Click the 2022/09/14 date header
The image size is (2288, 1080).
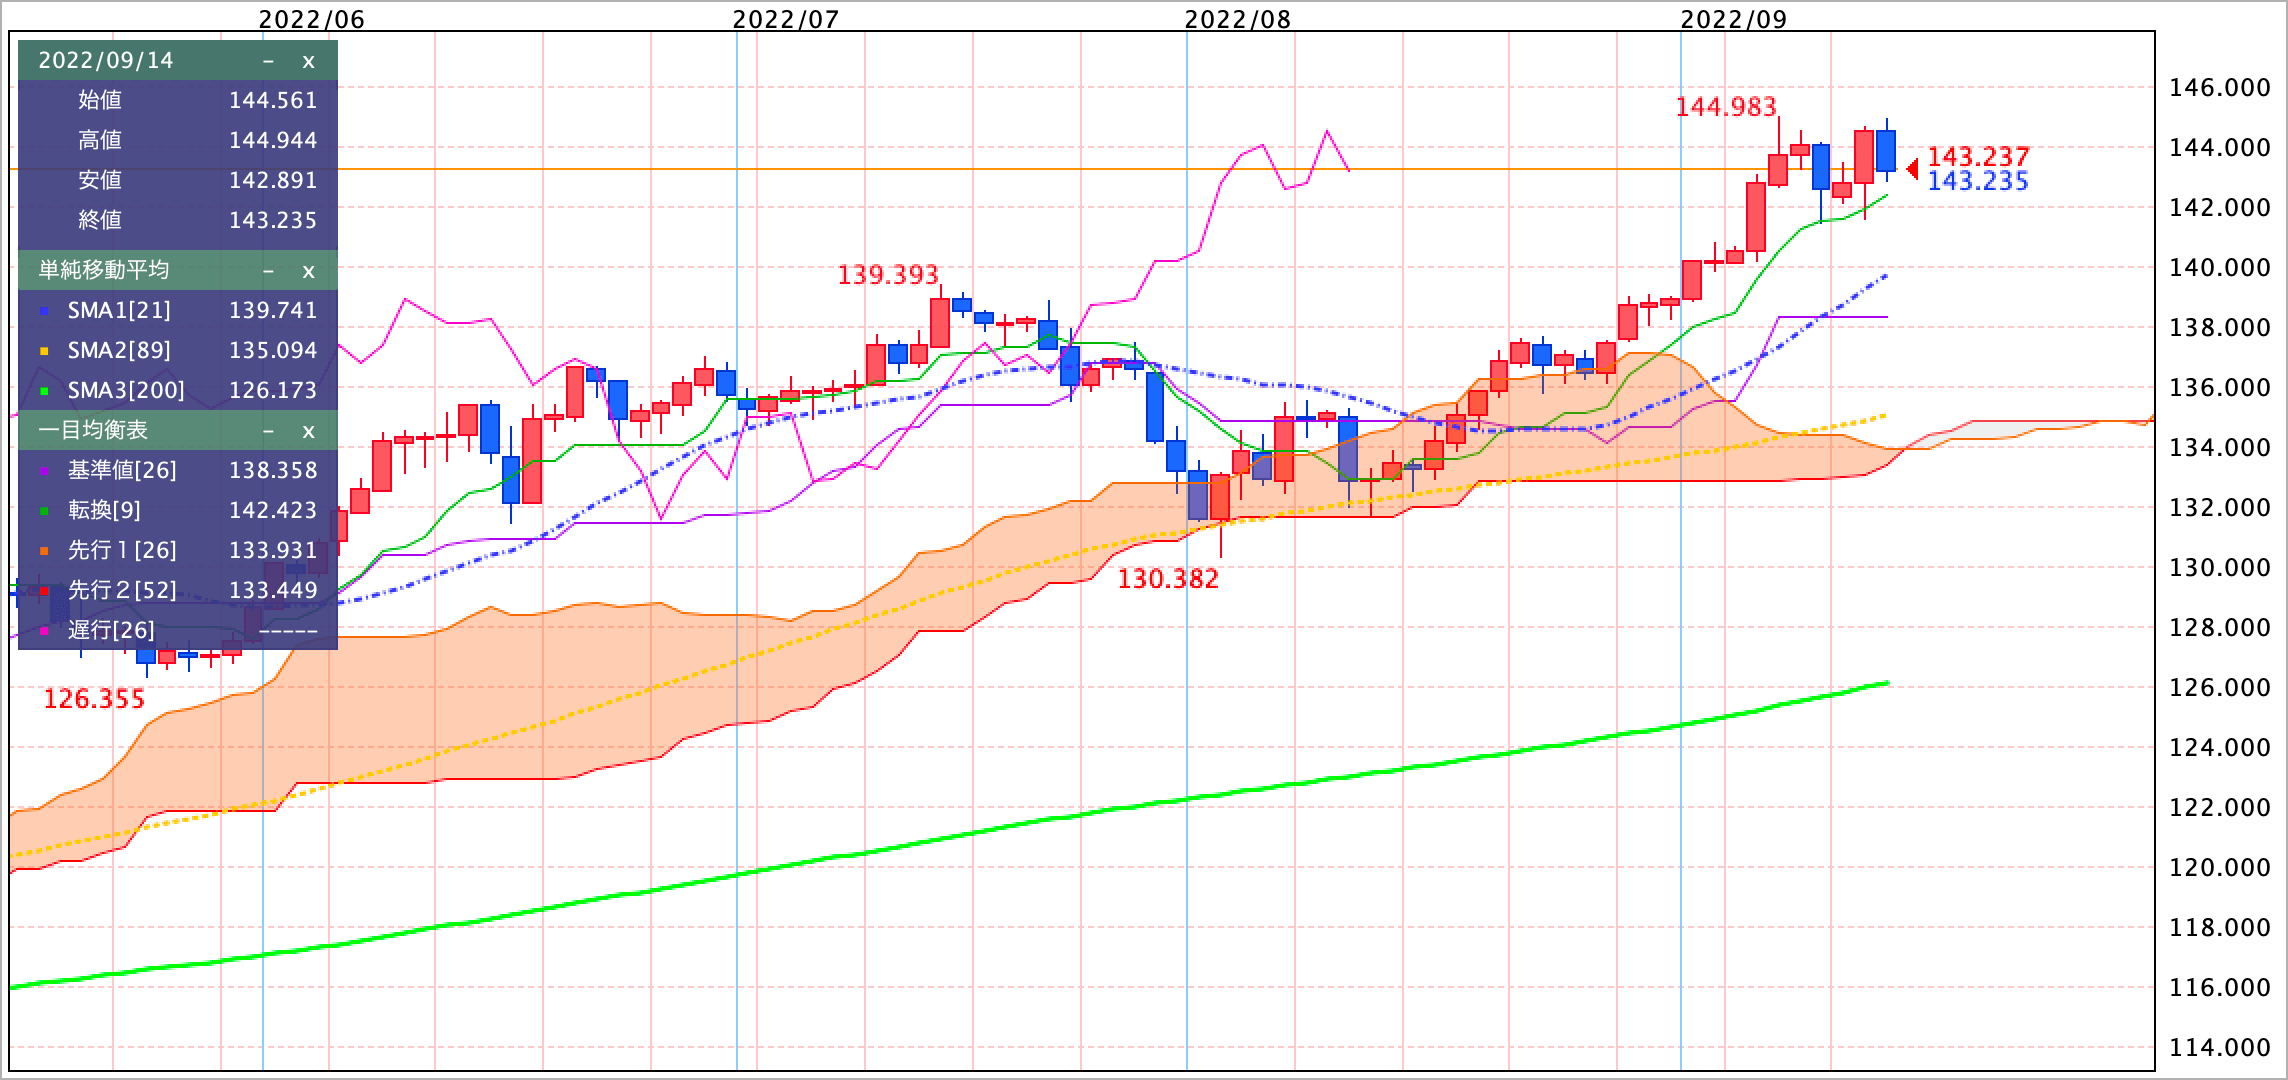[106, 61]
